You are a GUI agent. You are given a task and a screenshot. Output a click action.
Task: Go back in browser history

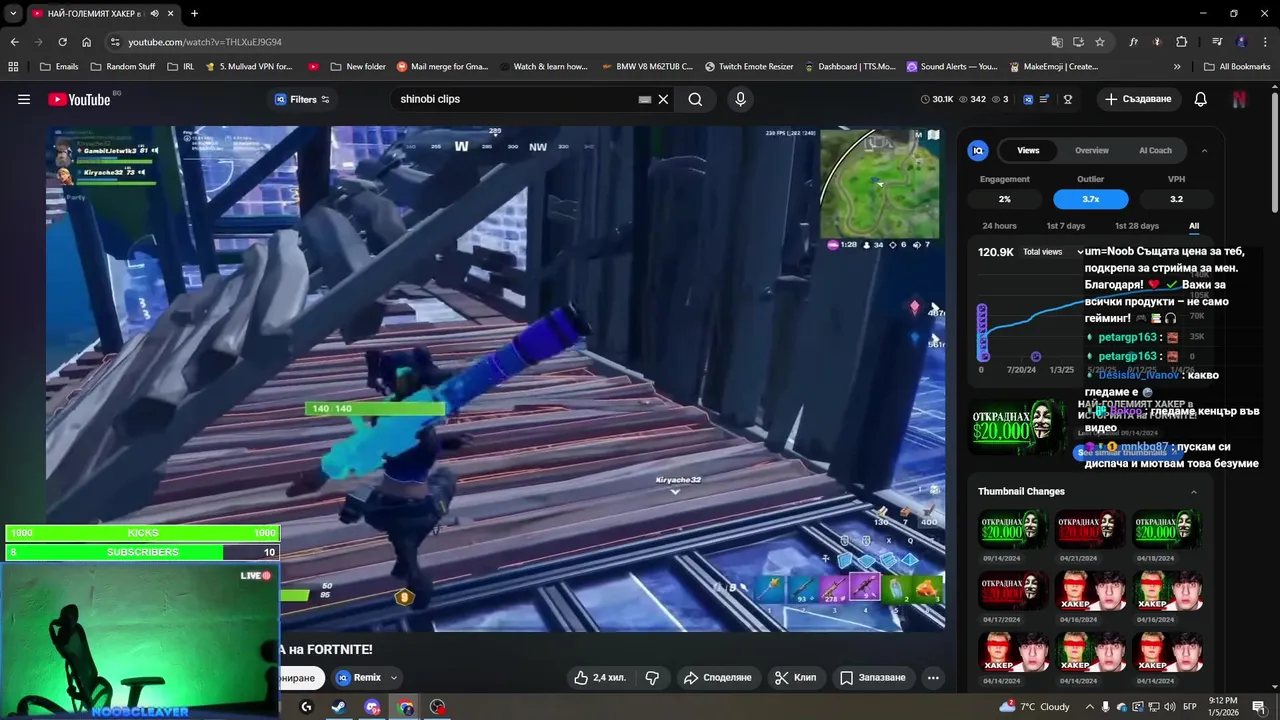[14, 42]
